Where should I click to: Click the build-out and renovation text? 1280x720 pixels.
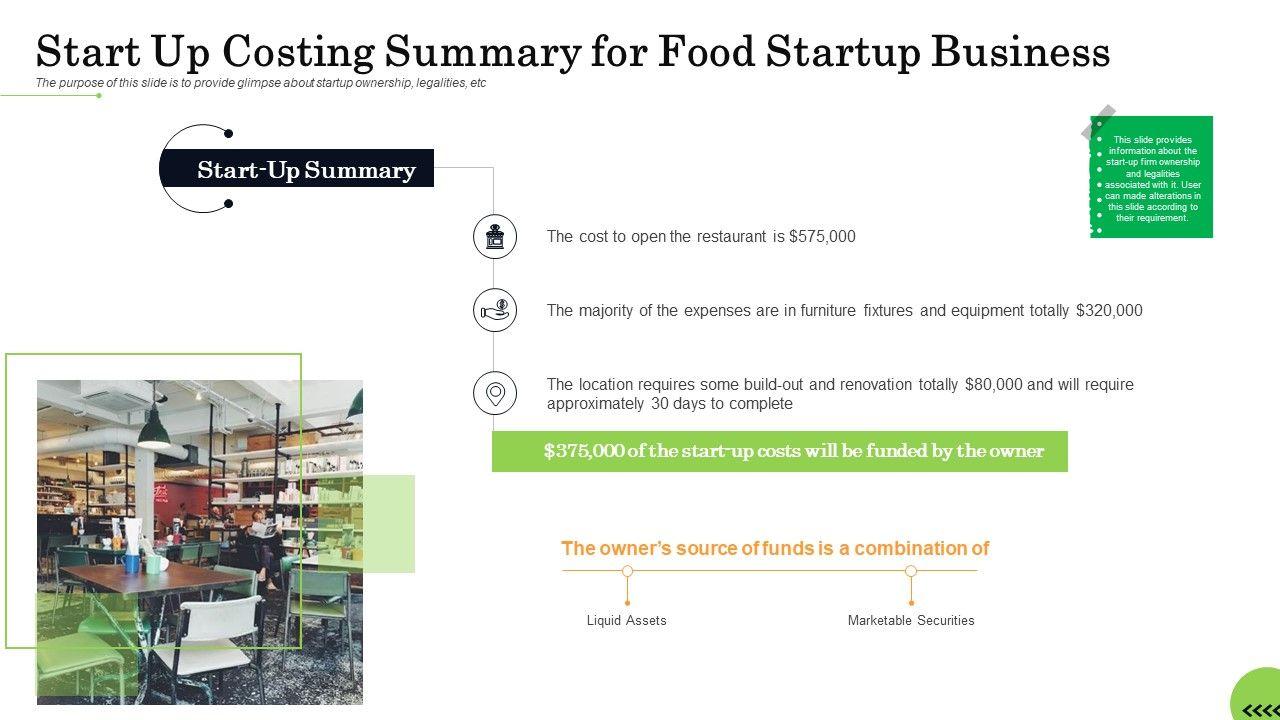pos(840,394)
